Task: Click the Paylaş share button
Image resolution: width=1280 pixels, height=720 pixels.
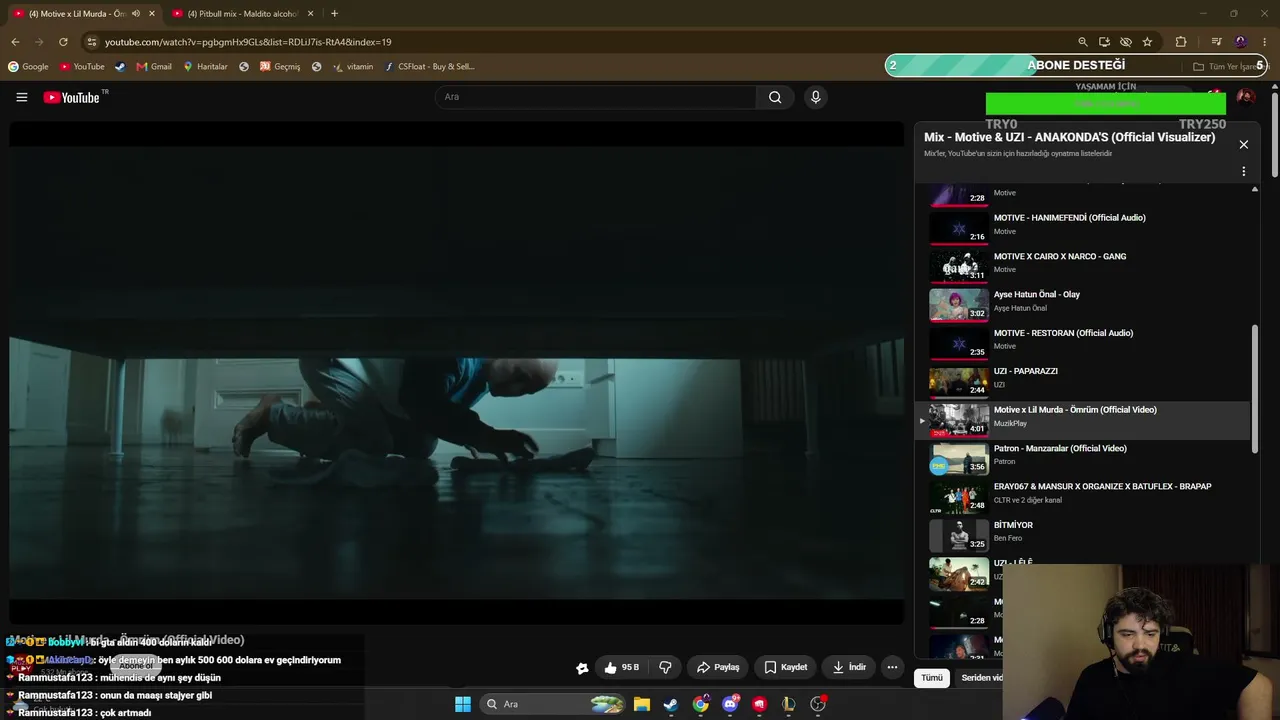Action: coord(718,667)
